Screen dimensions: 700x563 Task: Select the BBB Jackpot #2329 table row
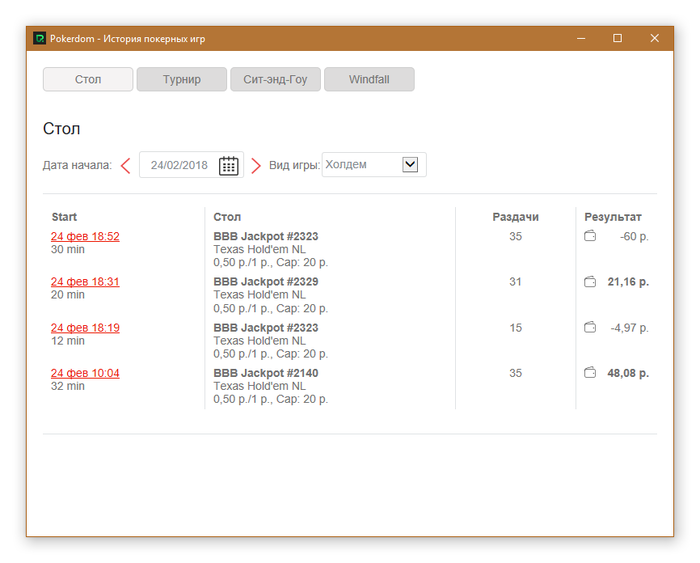(266, 282)
